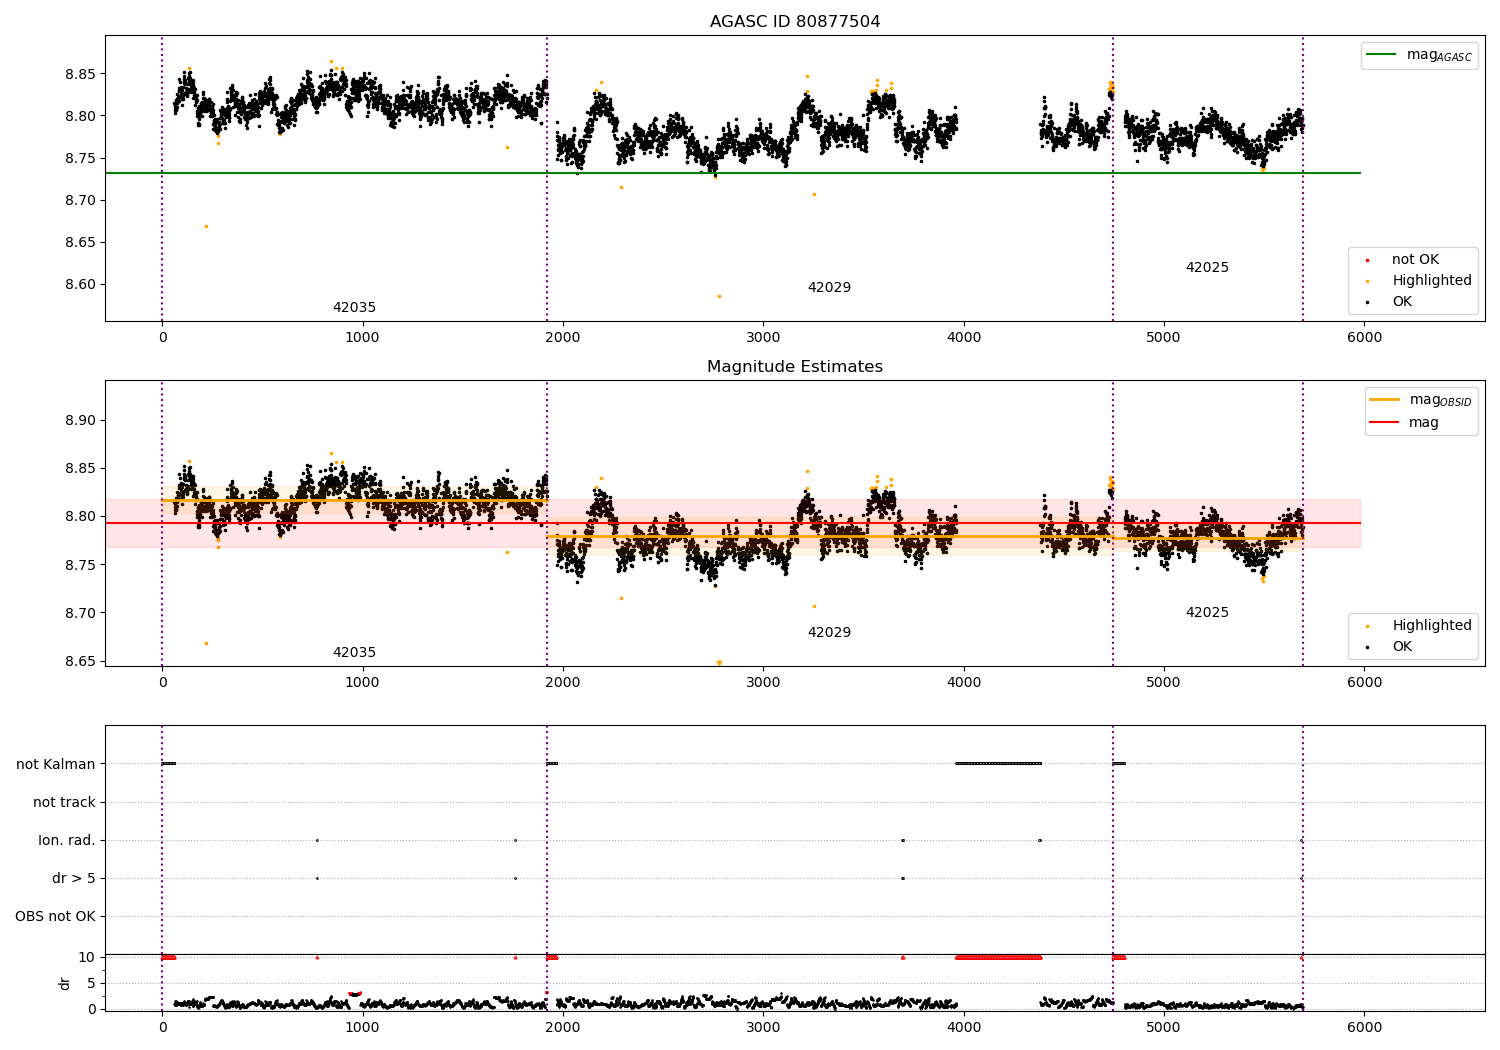1500x1050 pixels.
Task: Click the 'Magnitude Estimates' subplot title
Action: (x=795, y=367)
